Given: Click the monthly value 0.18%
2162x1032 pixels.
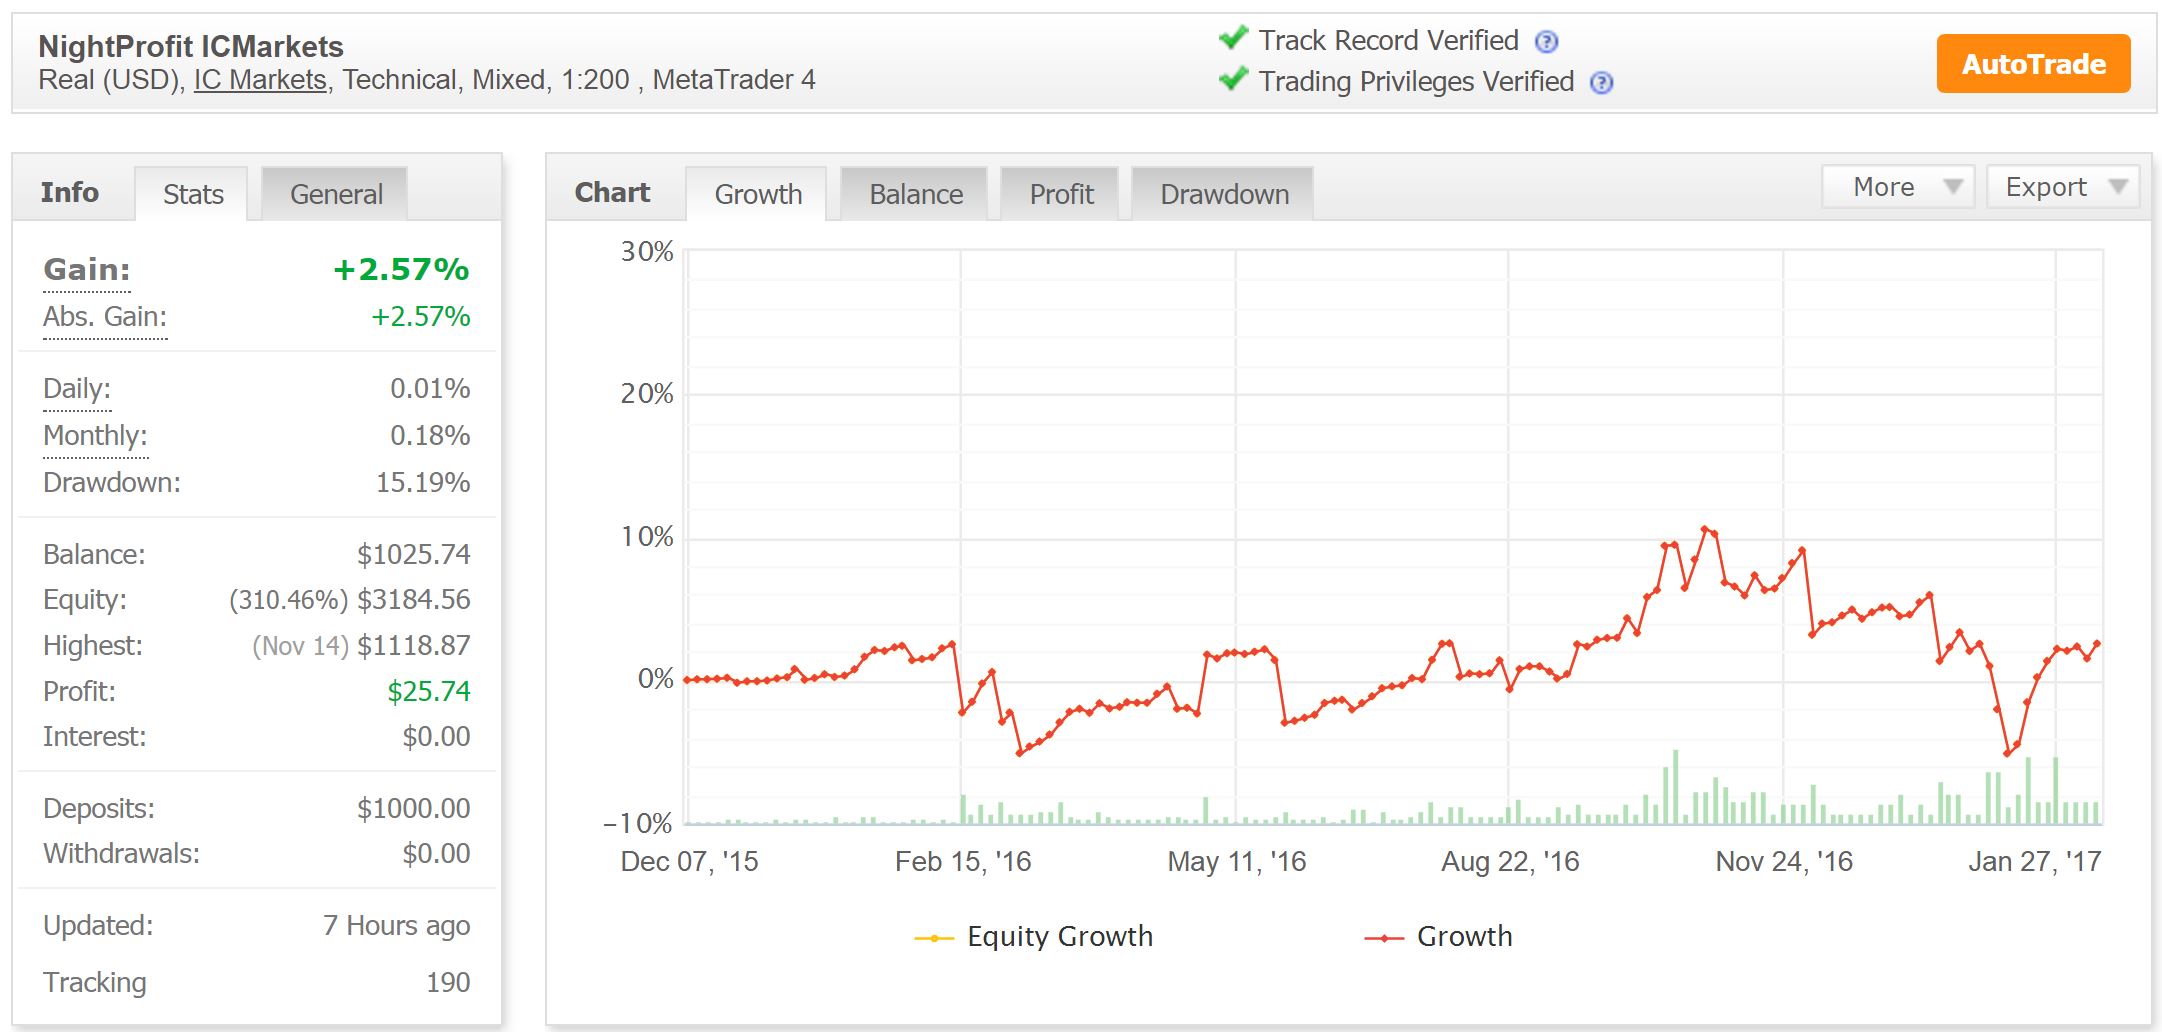Looking at the screenshot, I should (430, 436).
